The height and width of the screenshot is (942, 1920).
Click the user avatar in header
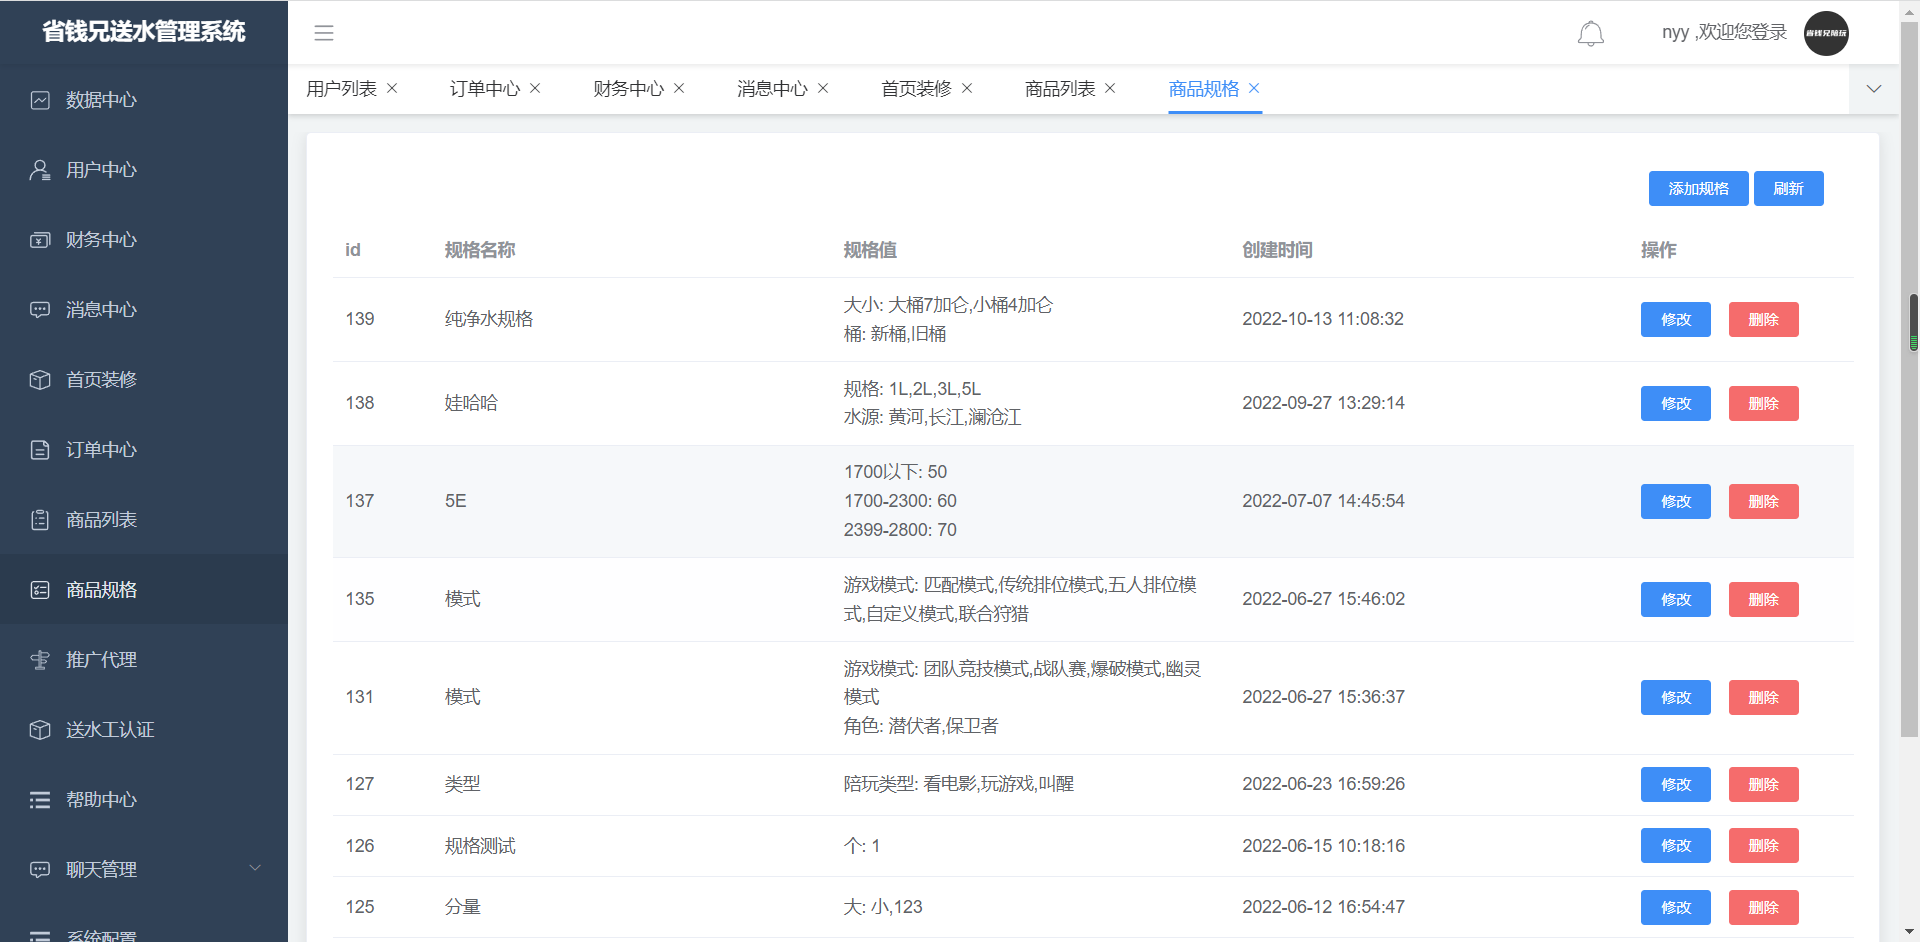tap(1826, 33)
